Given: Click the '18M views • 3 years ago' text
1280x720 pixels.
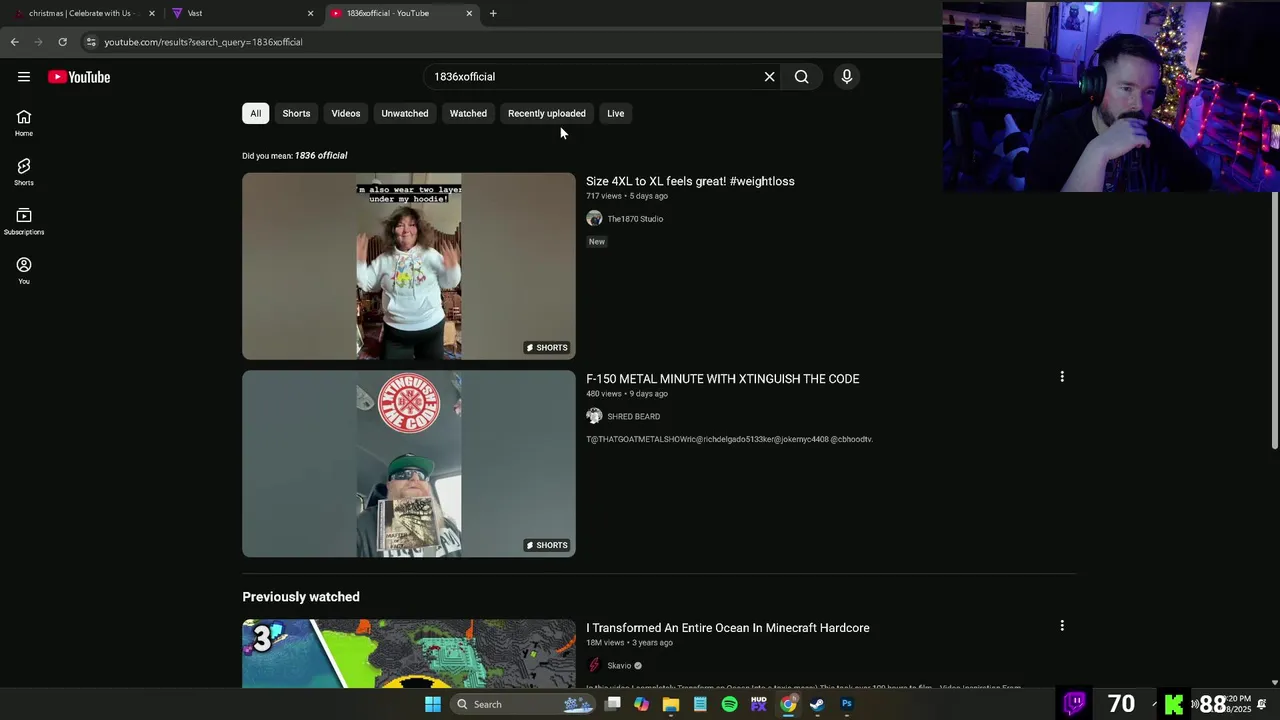Looking at the screenshot, I should pyautogui.click(x=629, y=643).
